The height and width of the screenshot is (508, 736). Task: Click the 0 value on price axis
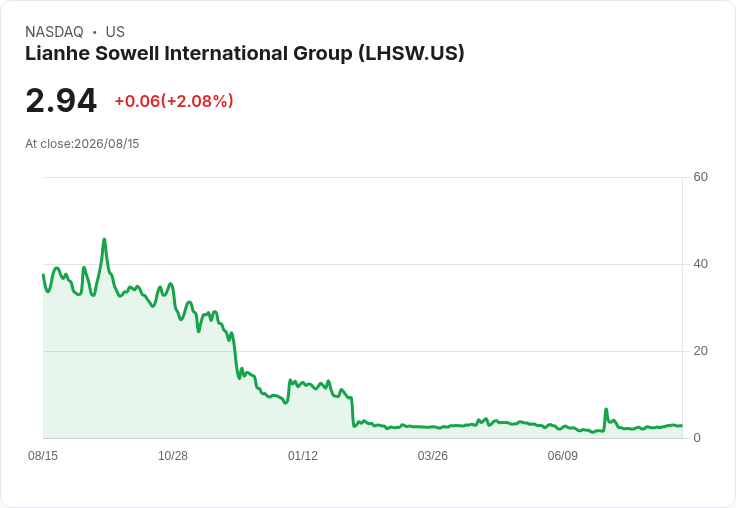point(697,438)
